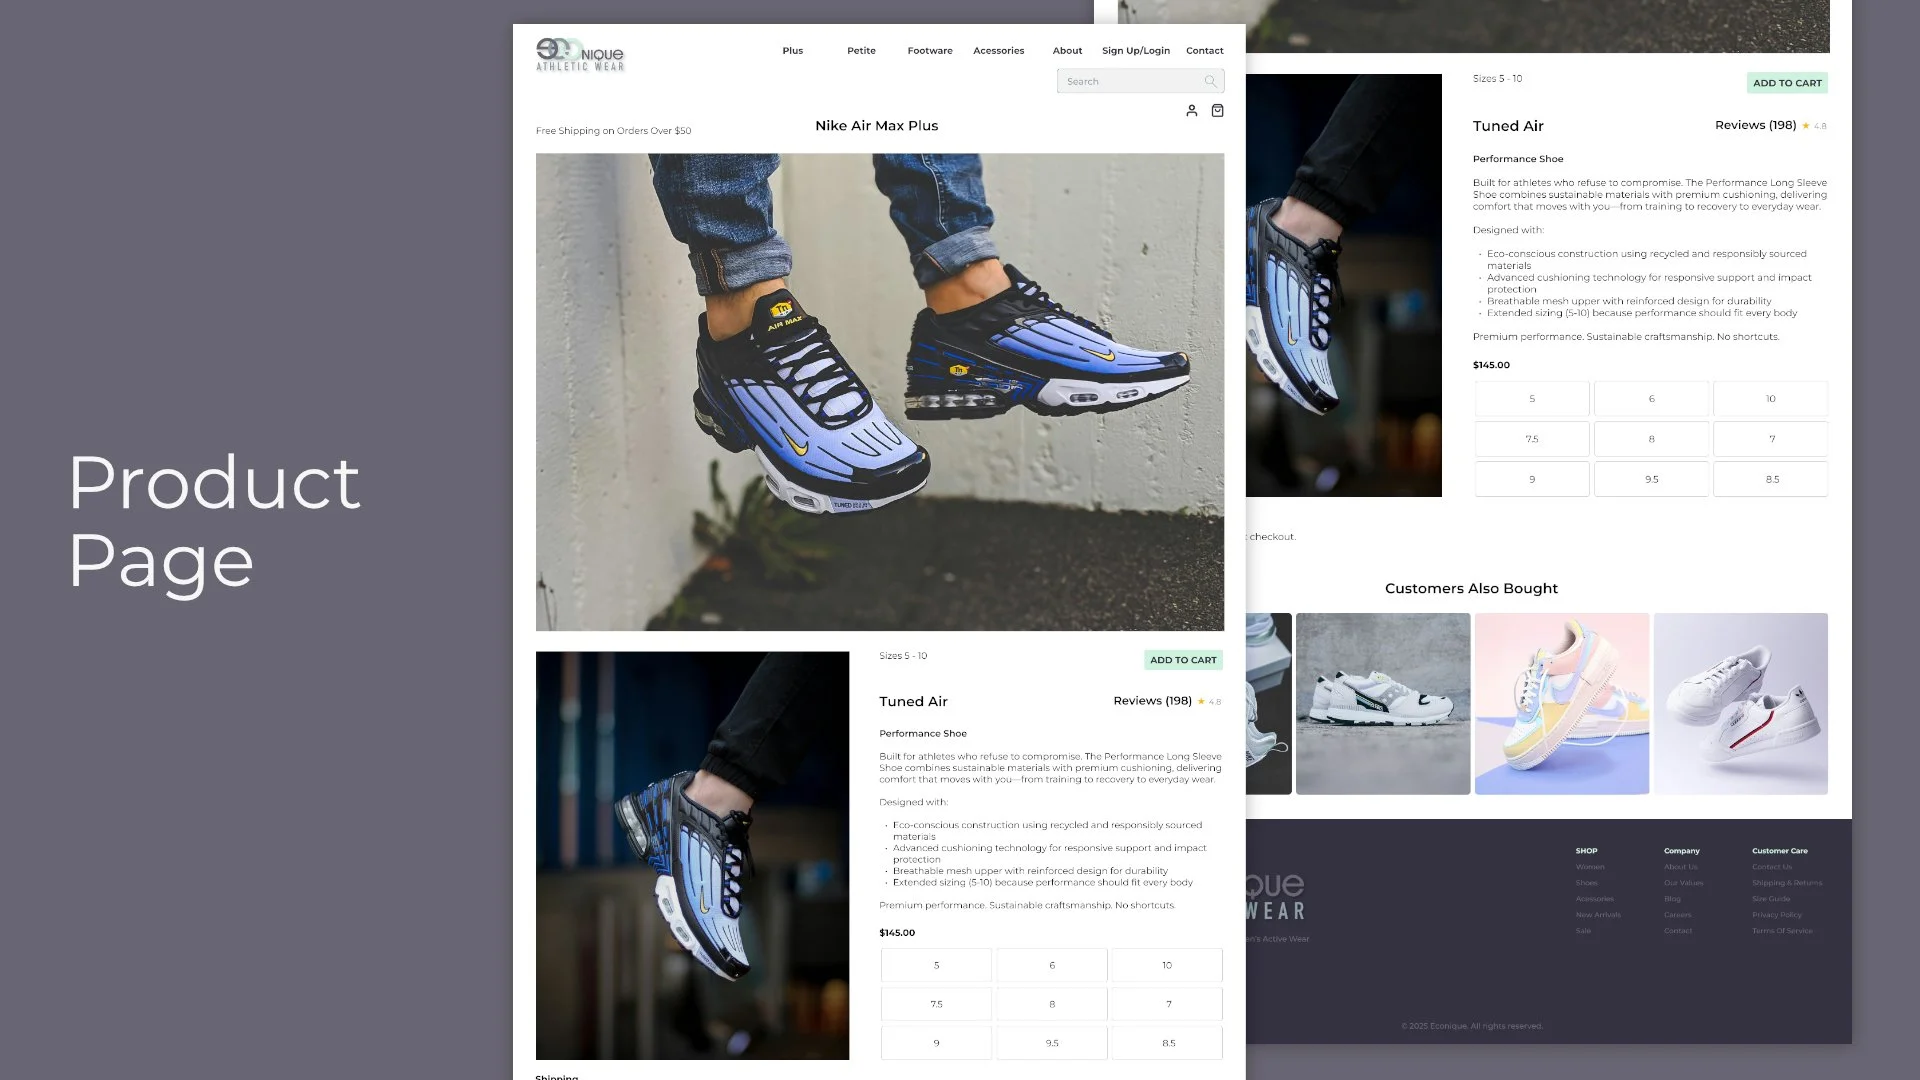The image size is (1920, 1080).
Task: Click the main Nike Air Max image
Action: point(879,392)
